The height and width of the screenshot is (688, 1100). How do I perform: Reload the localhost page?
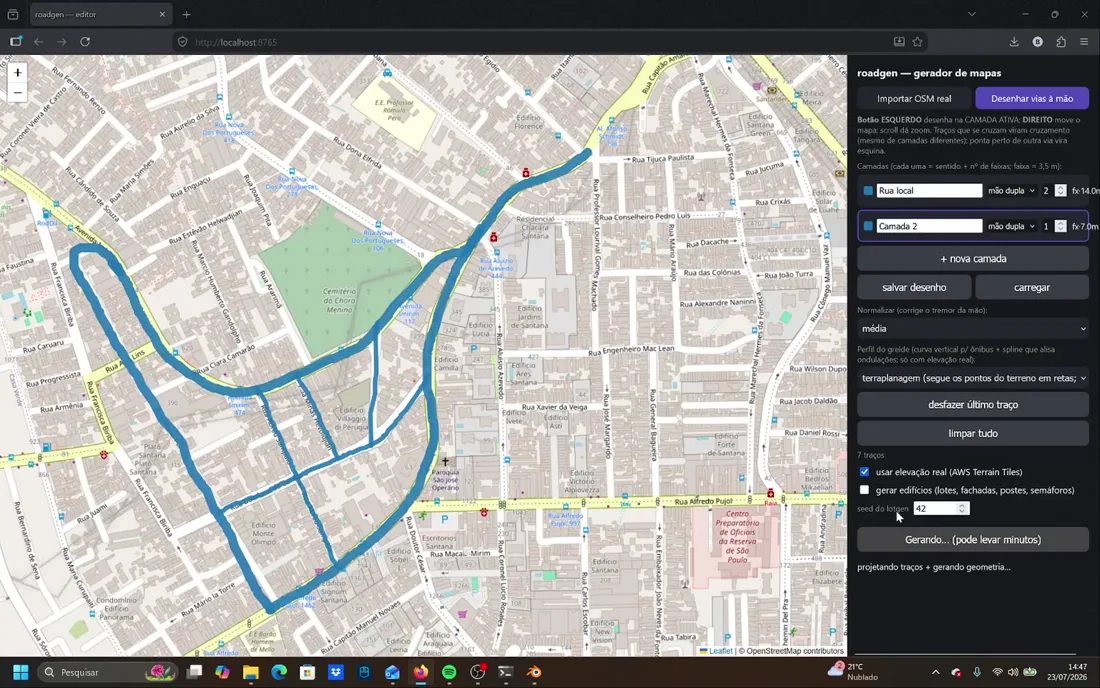(x=85, y=42)
